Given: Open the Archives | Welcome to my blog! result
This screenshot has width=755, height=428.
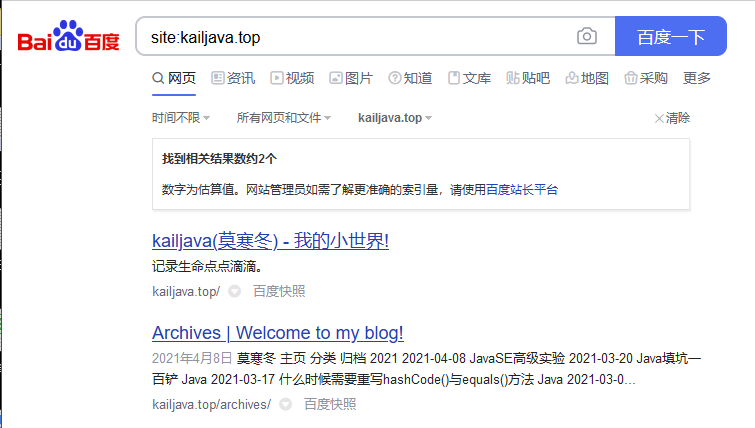Looking at the screenshot, I should pyautogui.click(x=278, y=333).
